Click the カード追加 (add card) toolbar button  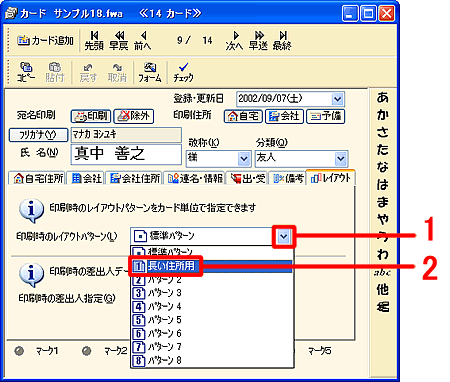point(45,41)
